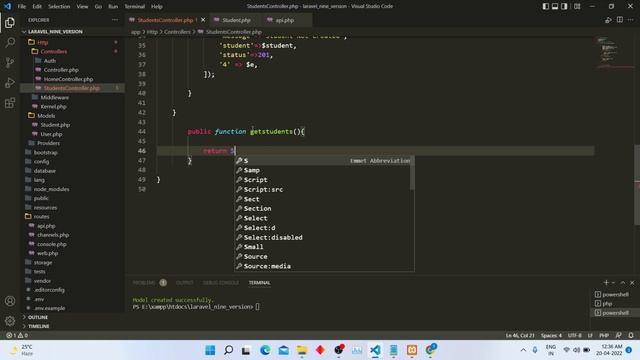
Task: Open the Terminal menu
Action: [135, 7]
